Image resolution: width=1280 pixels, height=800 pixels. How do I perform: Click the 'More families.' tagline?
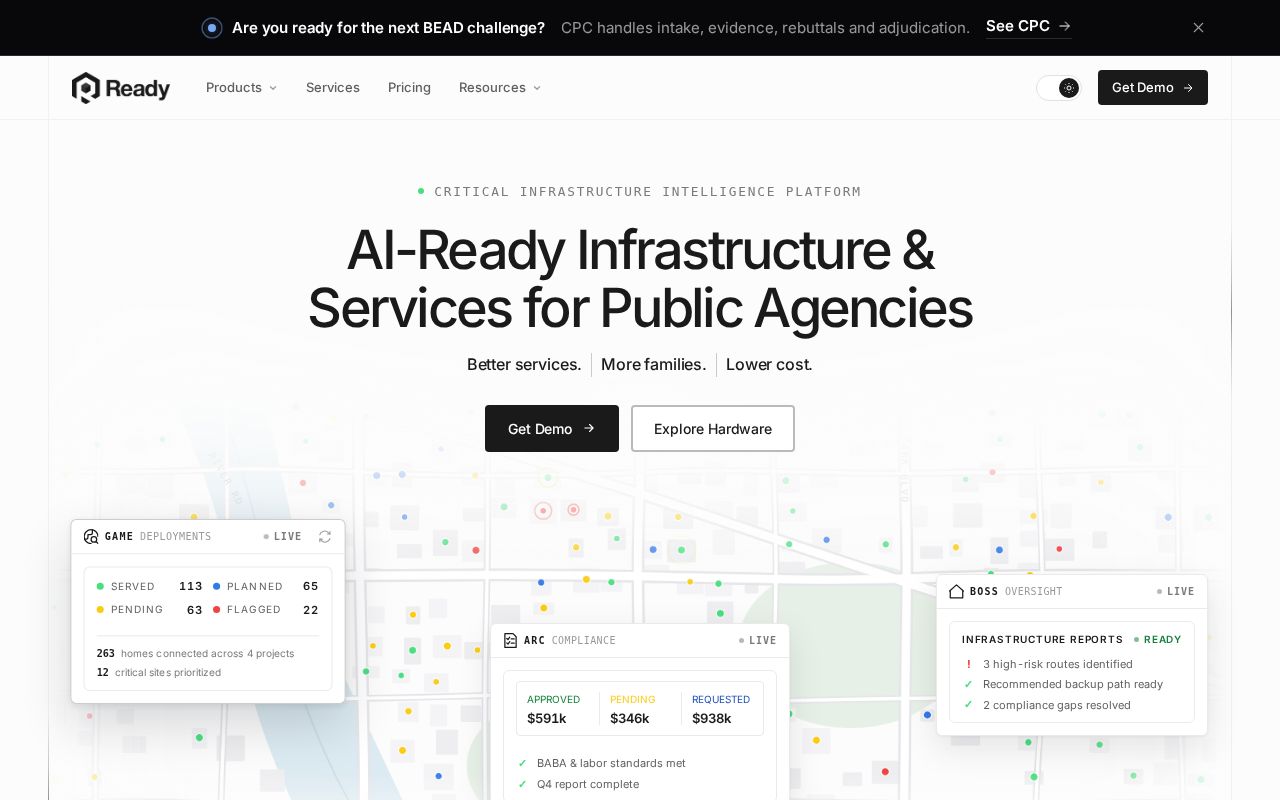(x=653, y=365)
